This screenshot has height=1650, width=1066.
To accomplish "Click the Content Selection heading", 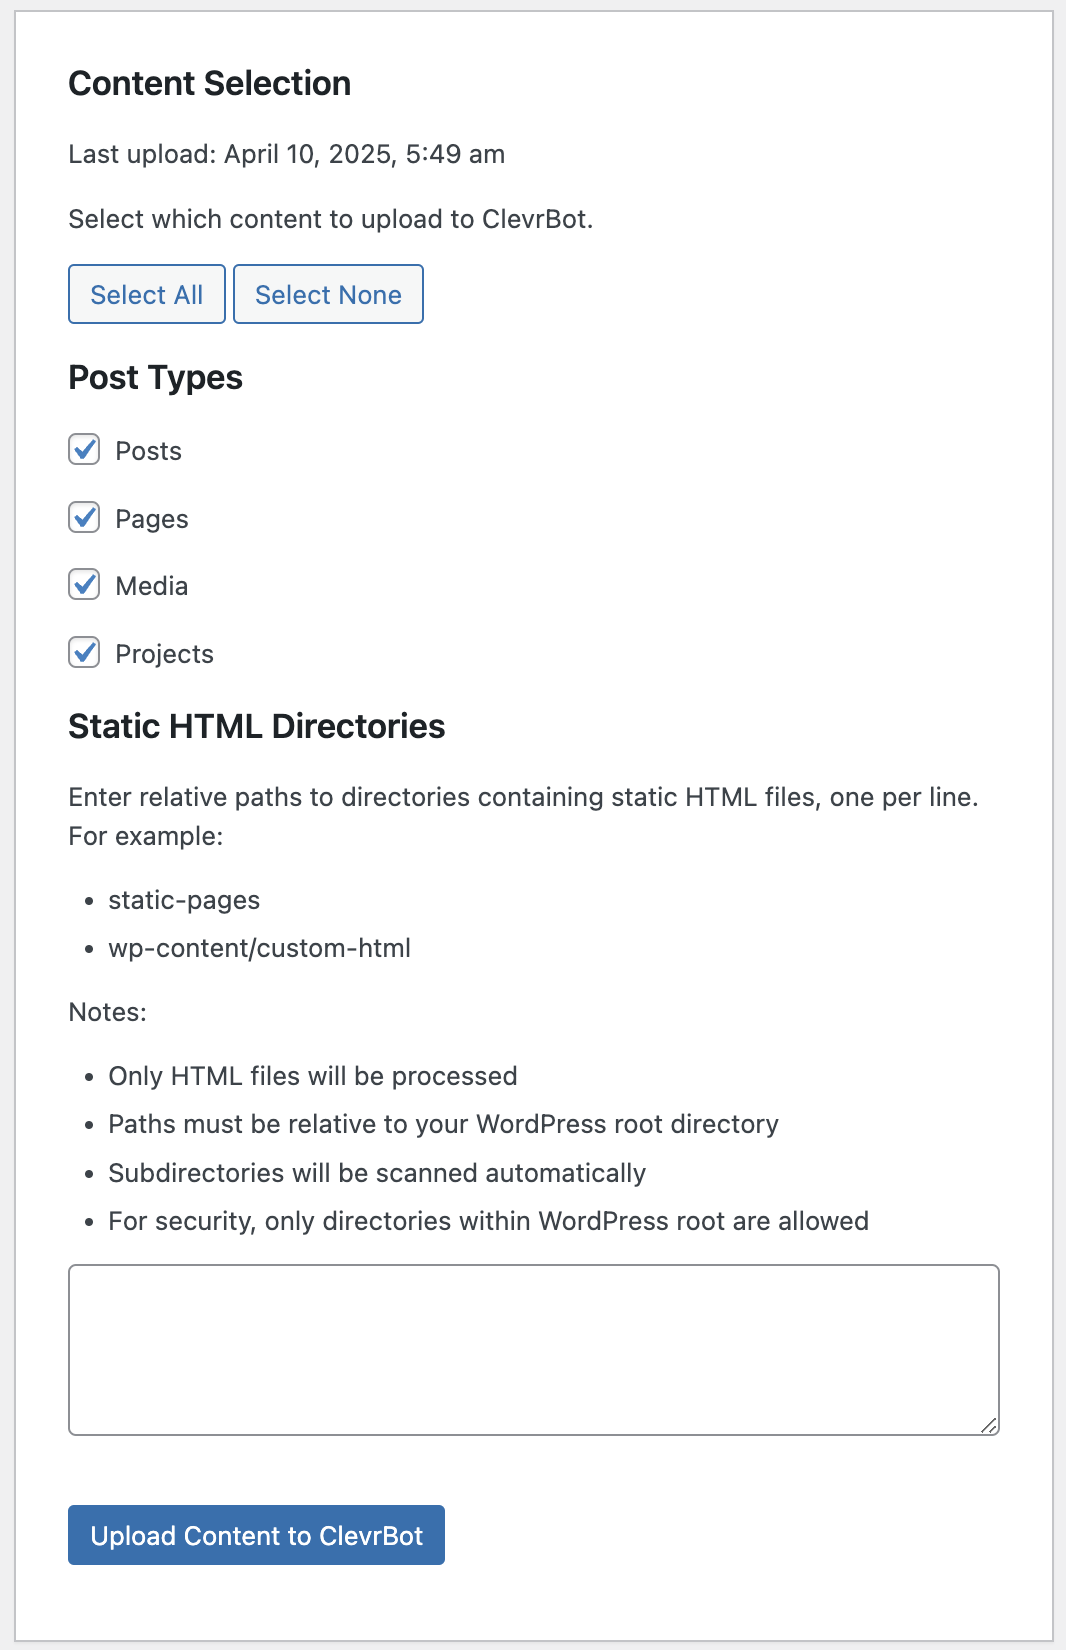I will (x=210, y=83).
